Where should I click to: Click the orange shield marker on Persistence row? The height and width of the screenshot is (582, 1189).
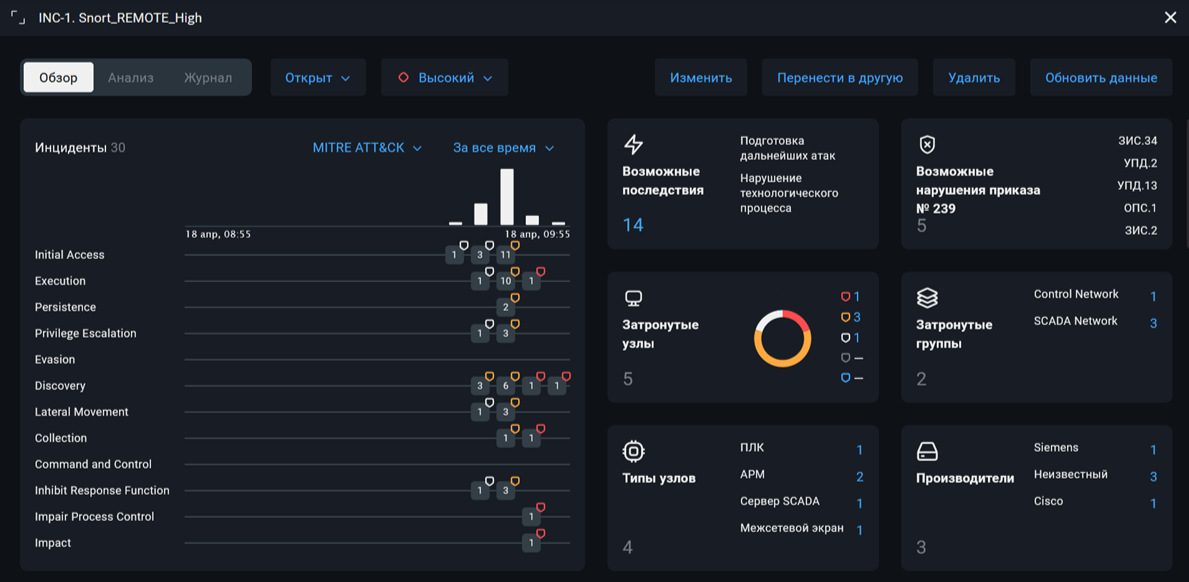tap(515, 298)
